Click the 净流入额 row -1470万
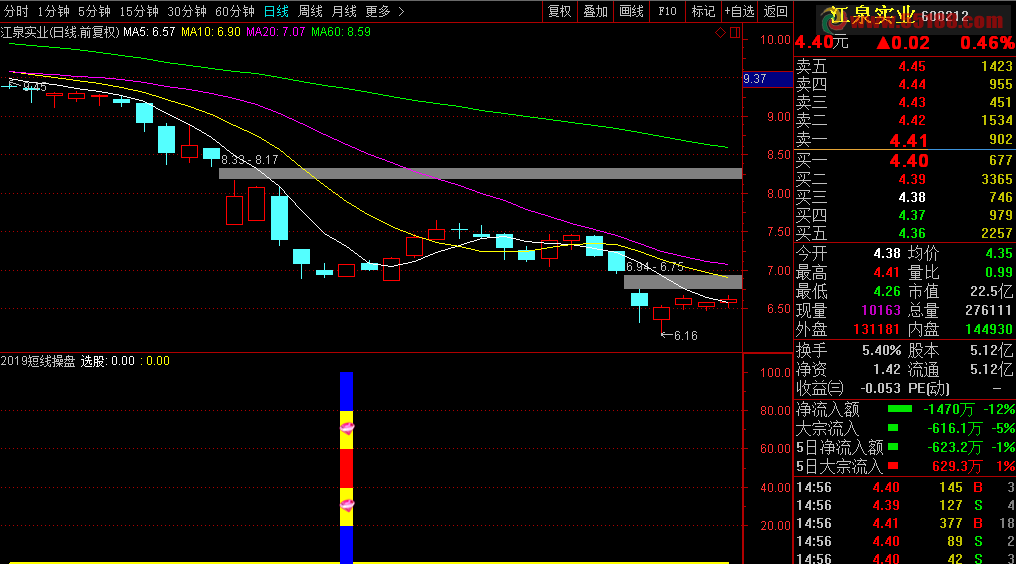This screenshot has height=564, width=1016. pos(905,409)
